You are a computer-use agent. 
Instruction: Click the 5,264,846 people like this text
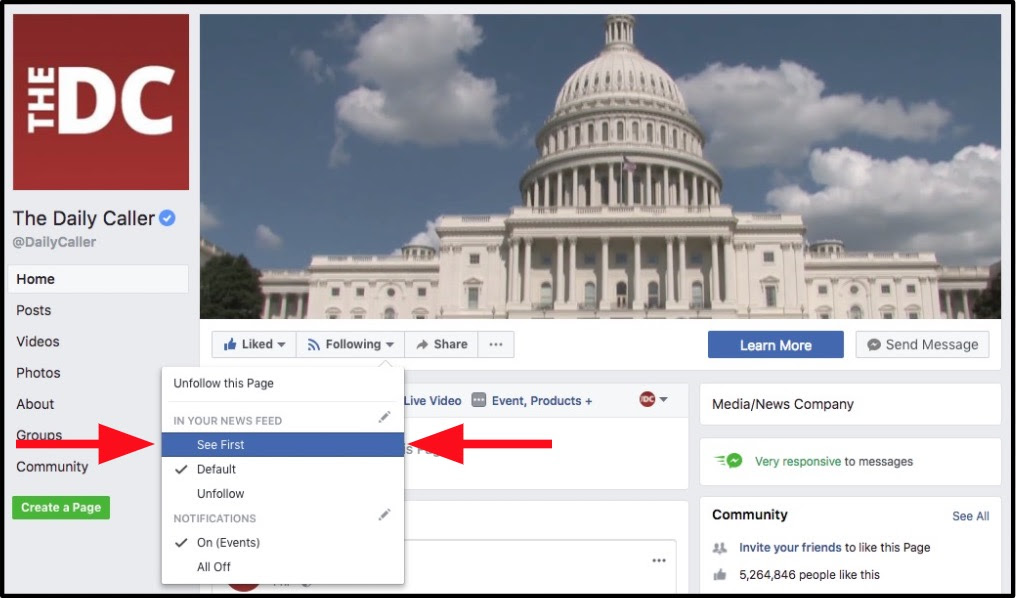point(809,575)
